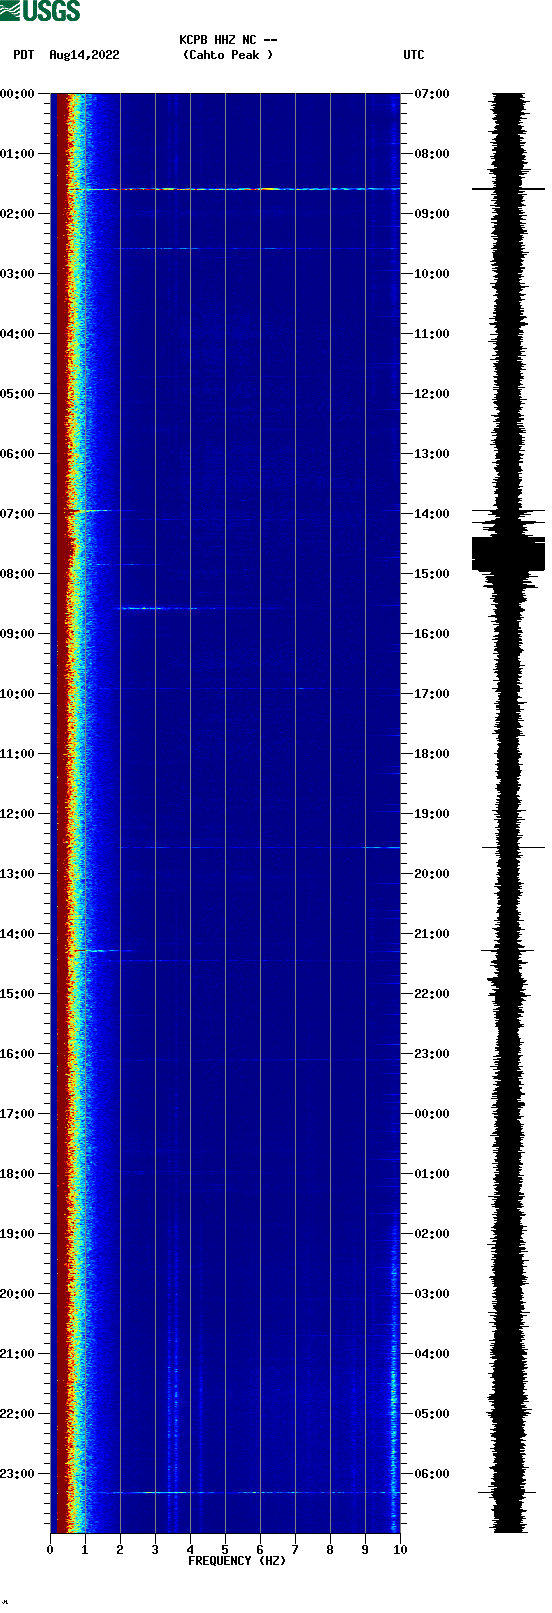This screenshot has height=1613, width=552.
Task: Select the station title KCPB HHZ NC --
Action: pos(228,40)
